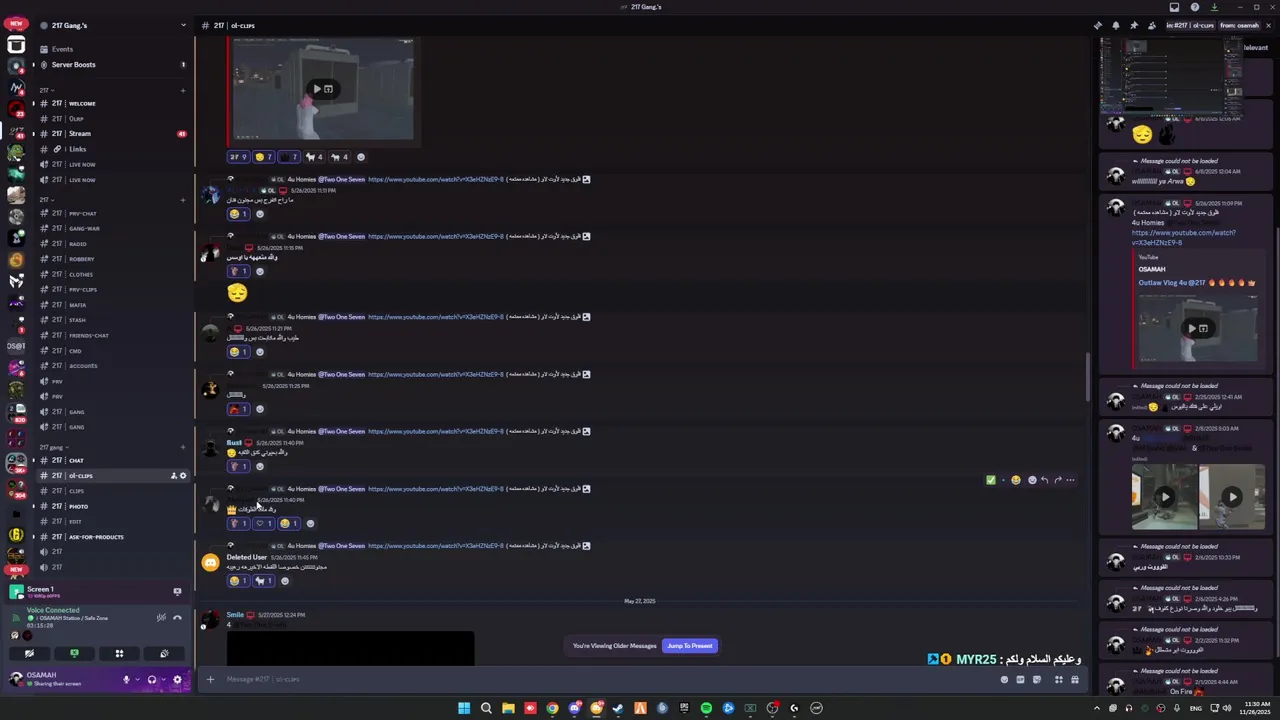Create channel in 217 gang category
The width and height of the screenshot is (1280, 720).
183,447
